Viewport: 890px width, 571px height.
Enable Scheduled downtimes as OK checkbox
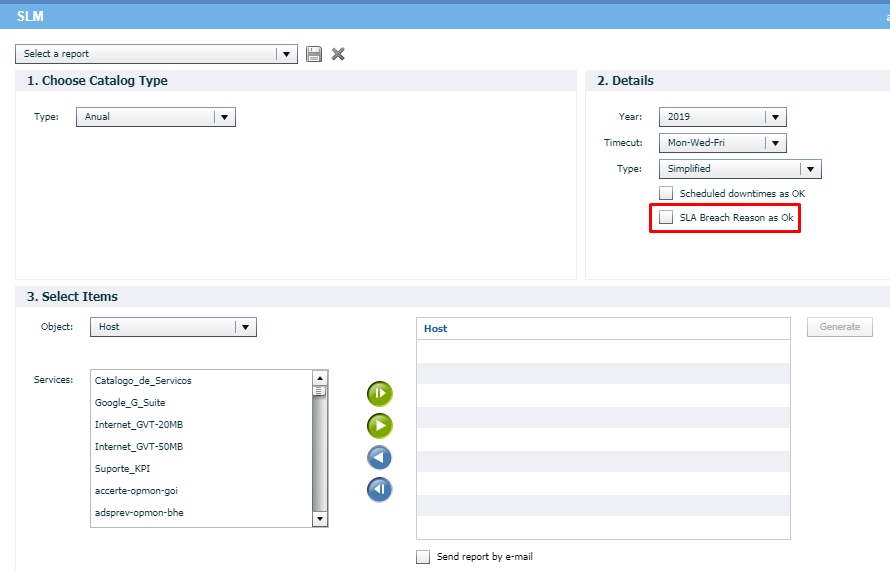point(666,193)
